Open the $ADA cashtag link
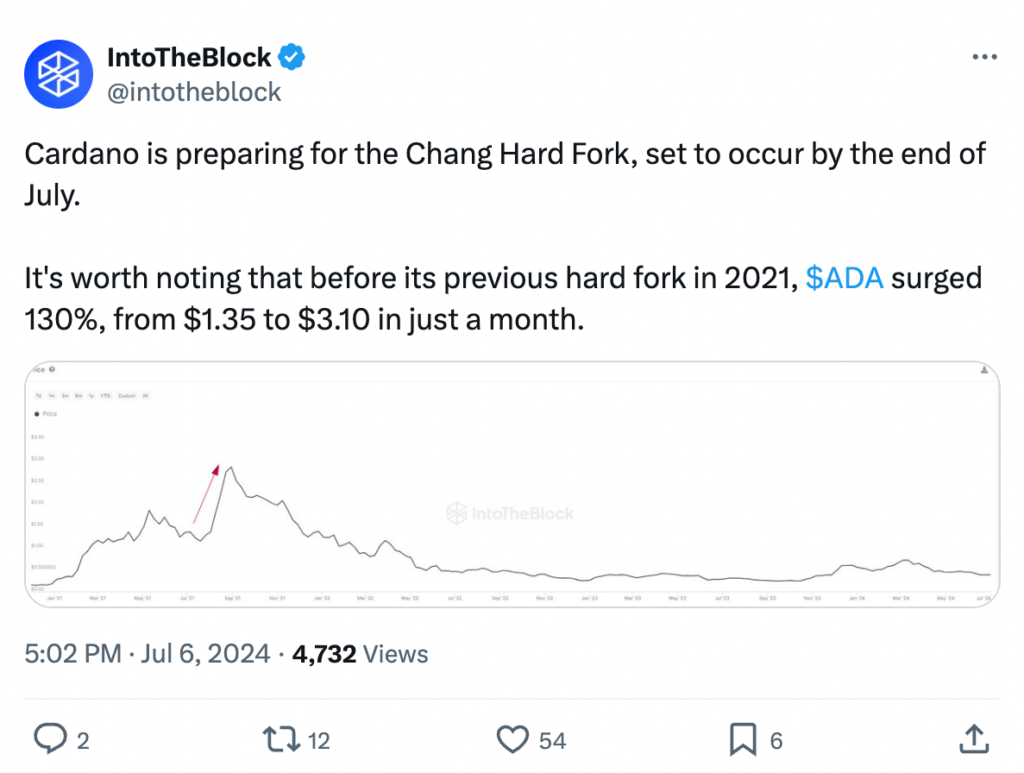1024x773 pixels. point(844,278)
